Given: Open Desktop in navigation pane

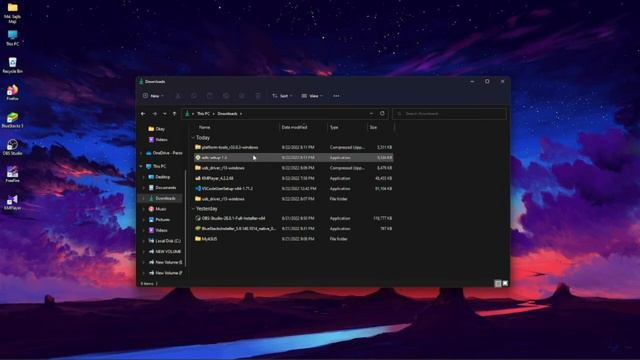Looking at the screenshot, I should [x=162, y=177].
